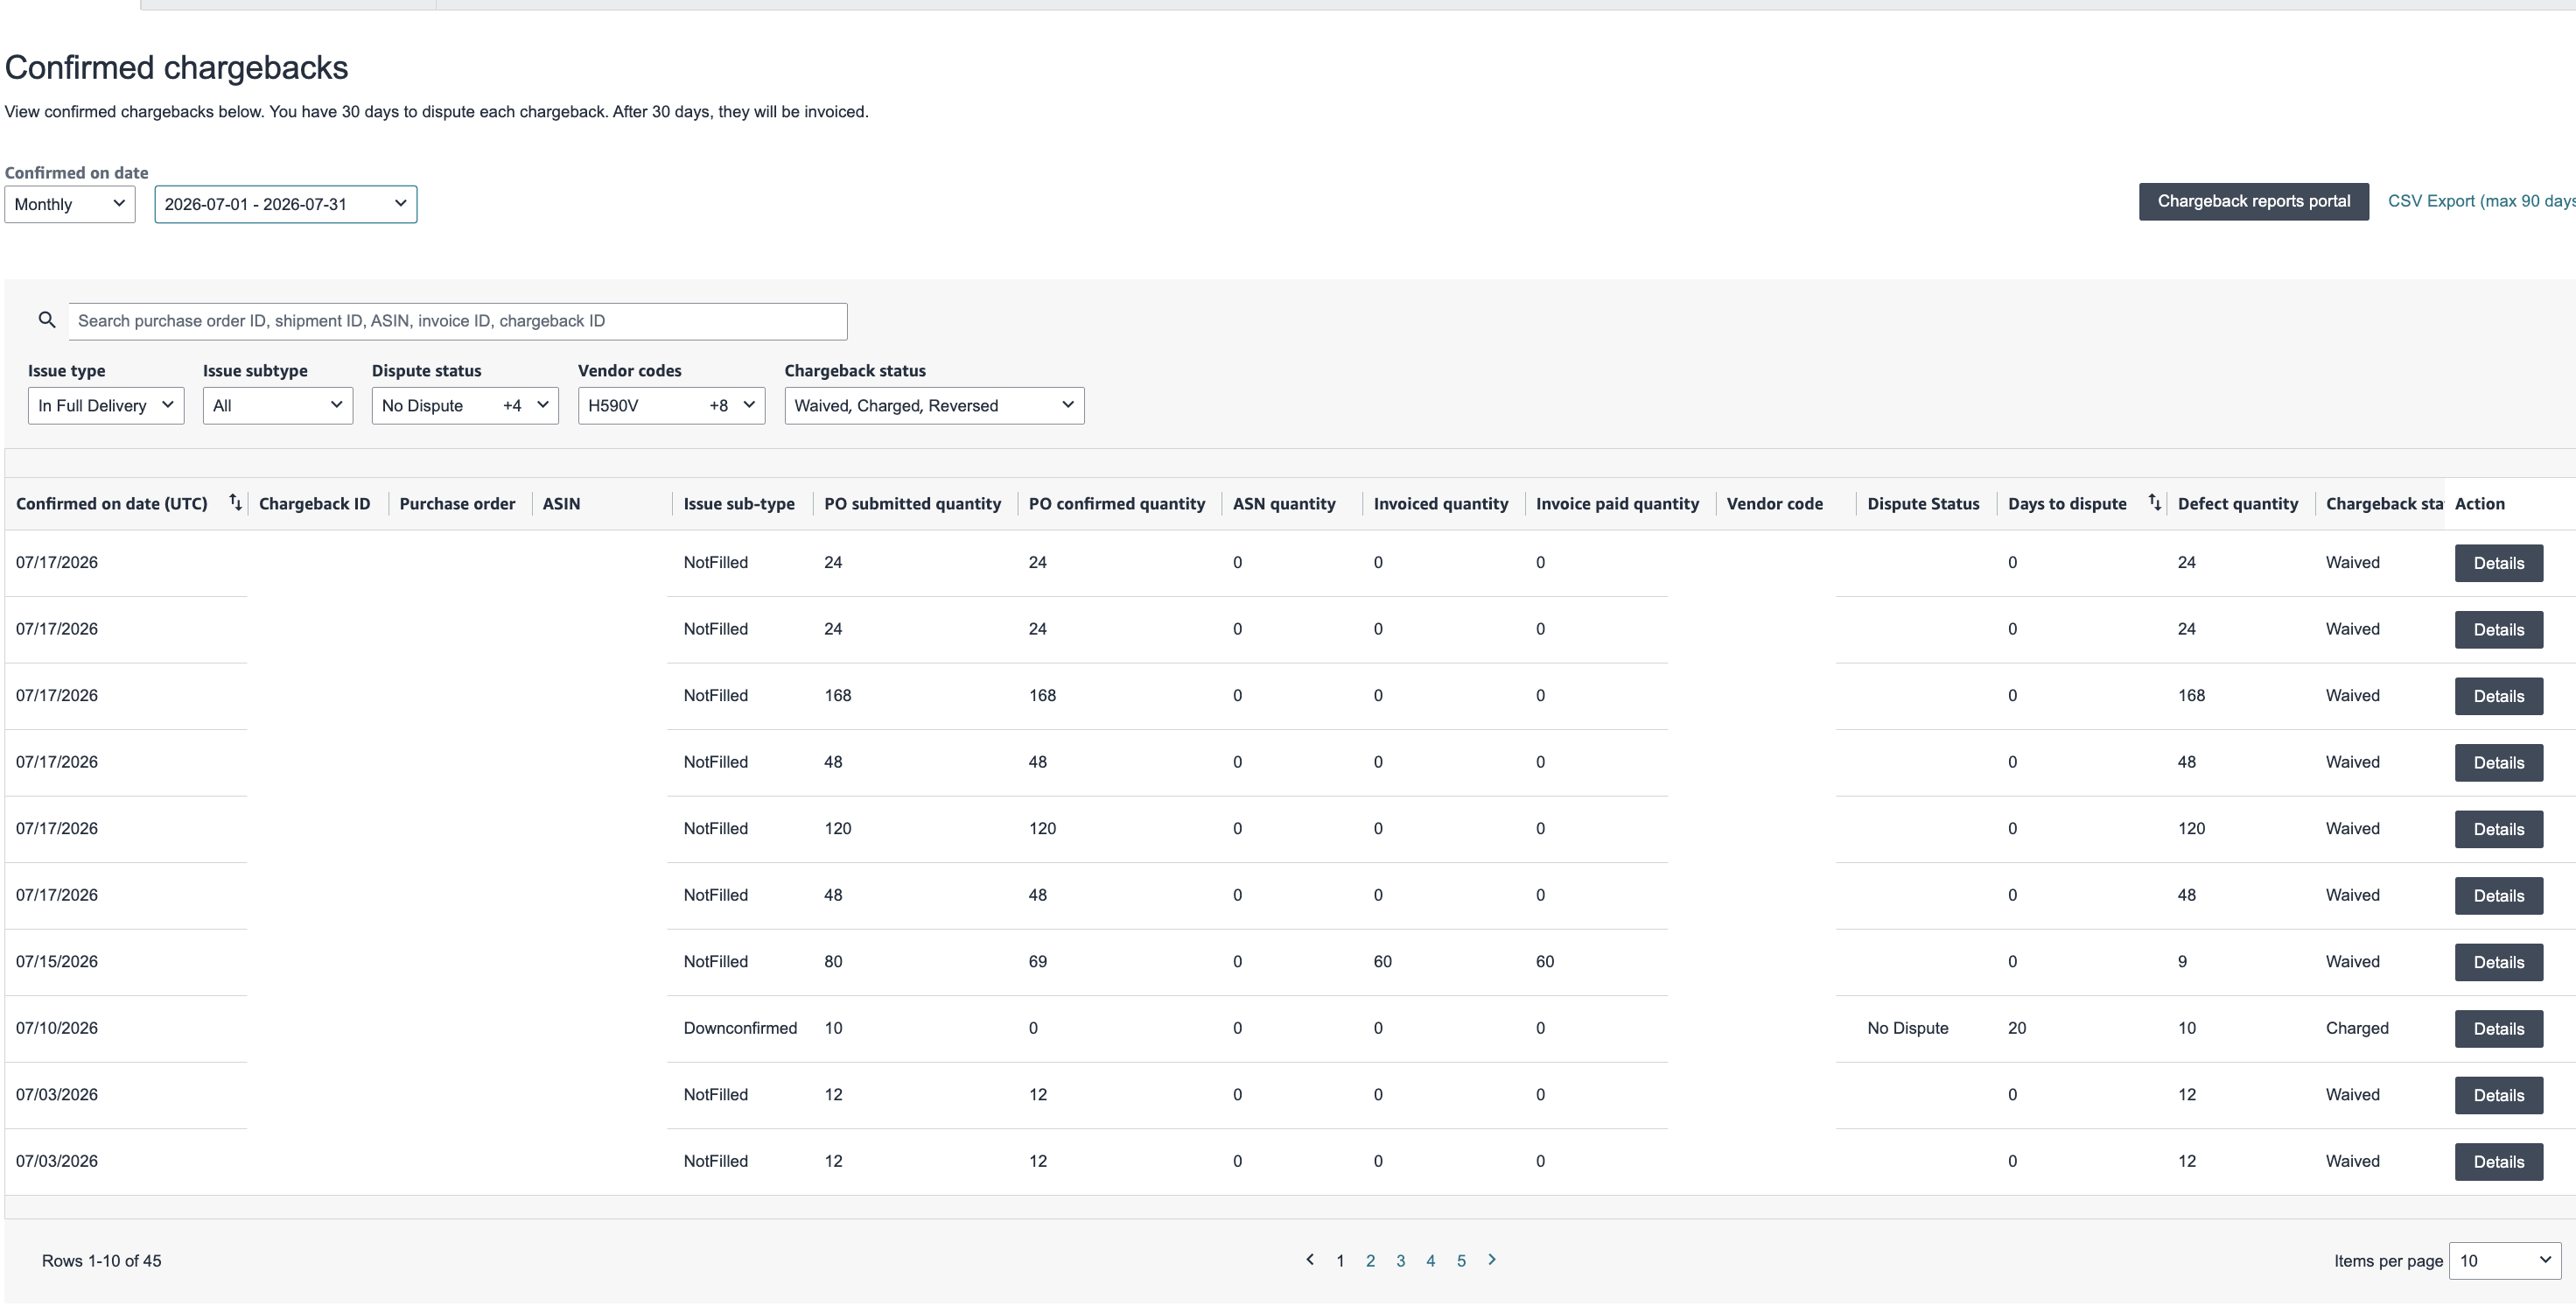Screen dimensions: 2576x1306
Task: Open Details for the first 07/17/2026 row
Action: (2499, 563)
